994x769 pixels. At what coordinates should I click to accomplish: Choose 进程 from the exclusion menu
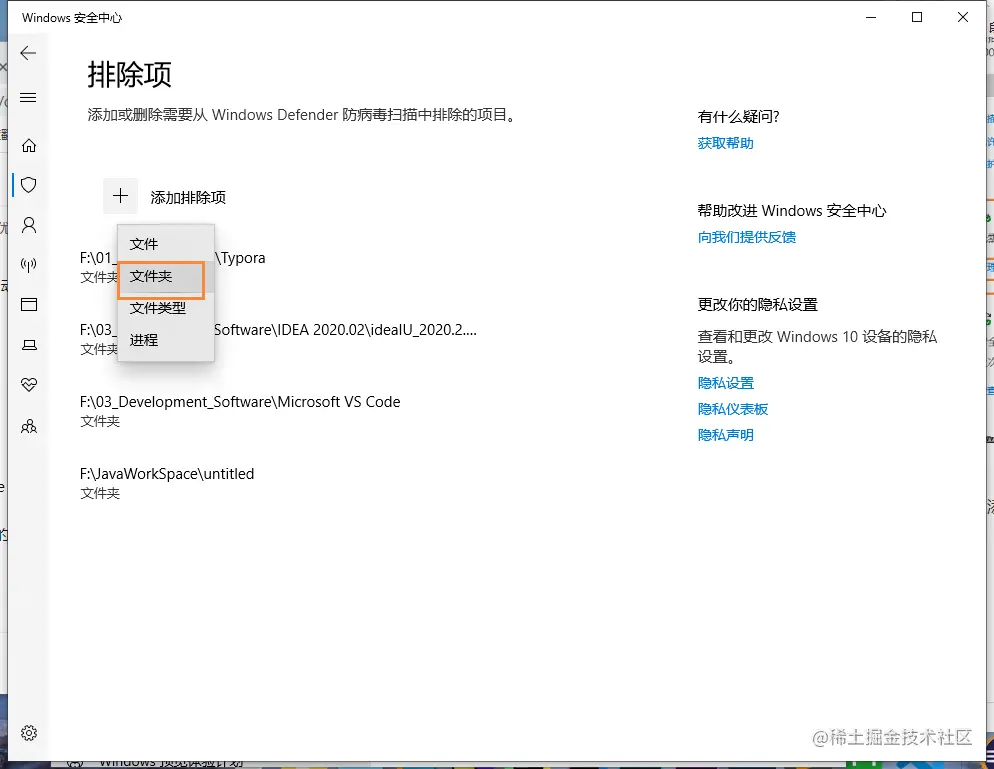click(x=166, y=340)
